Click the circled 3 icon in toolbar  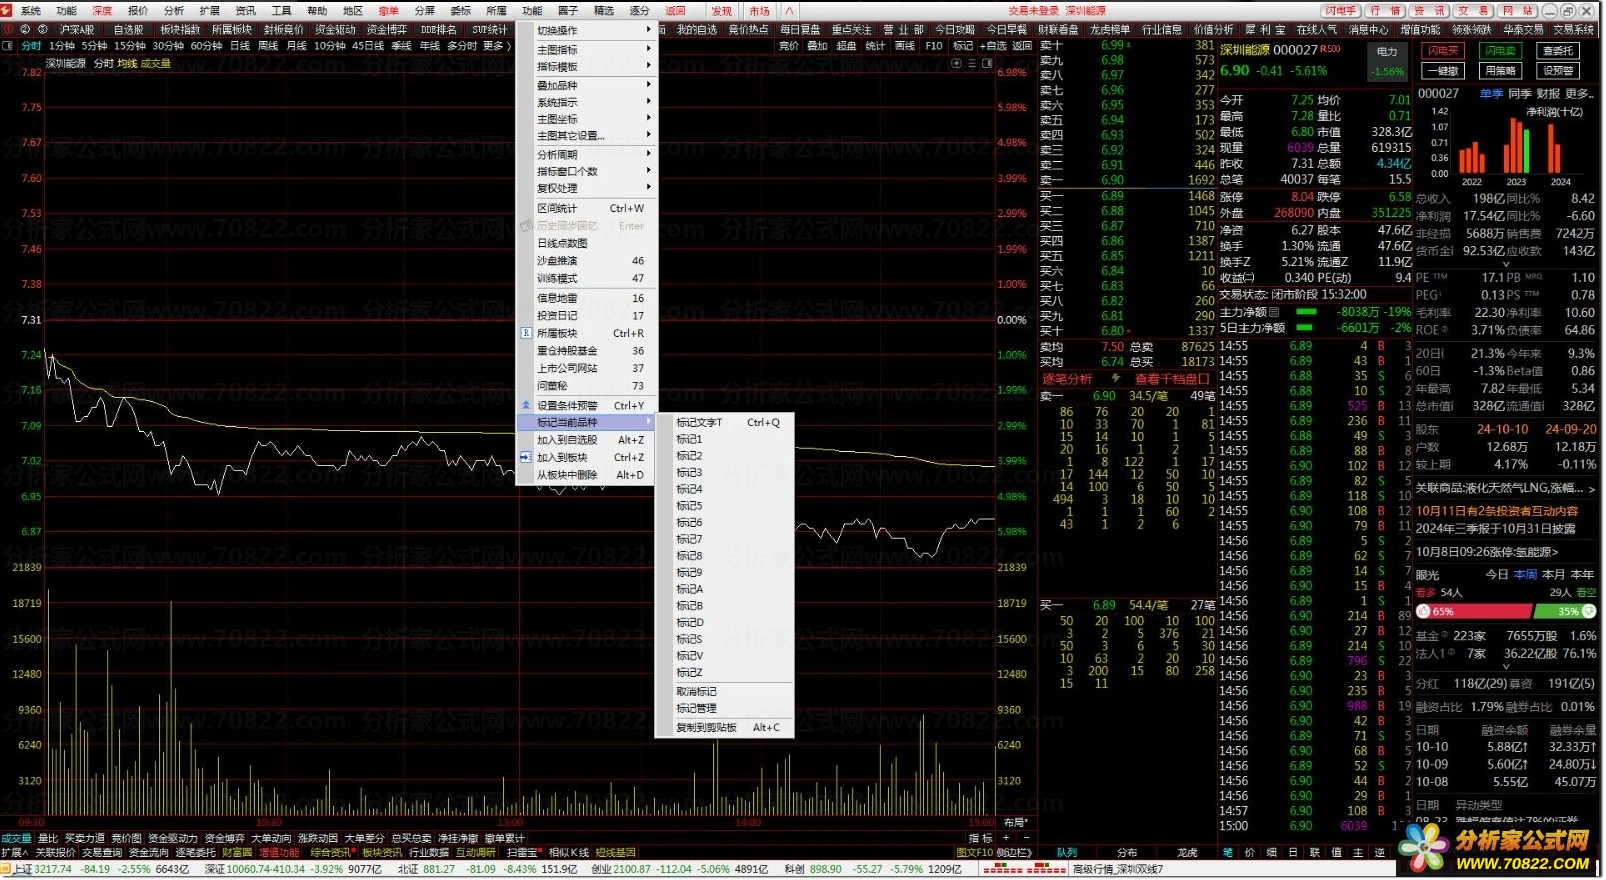point(41,30)
